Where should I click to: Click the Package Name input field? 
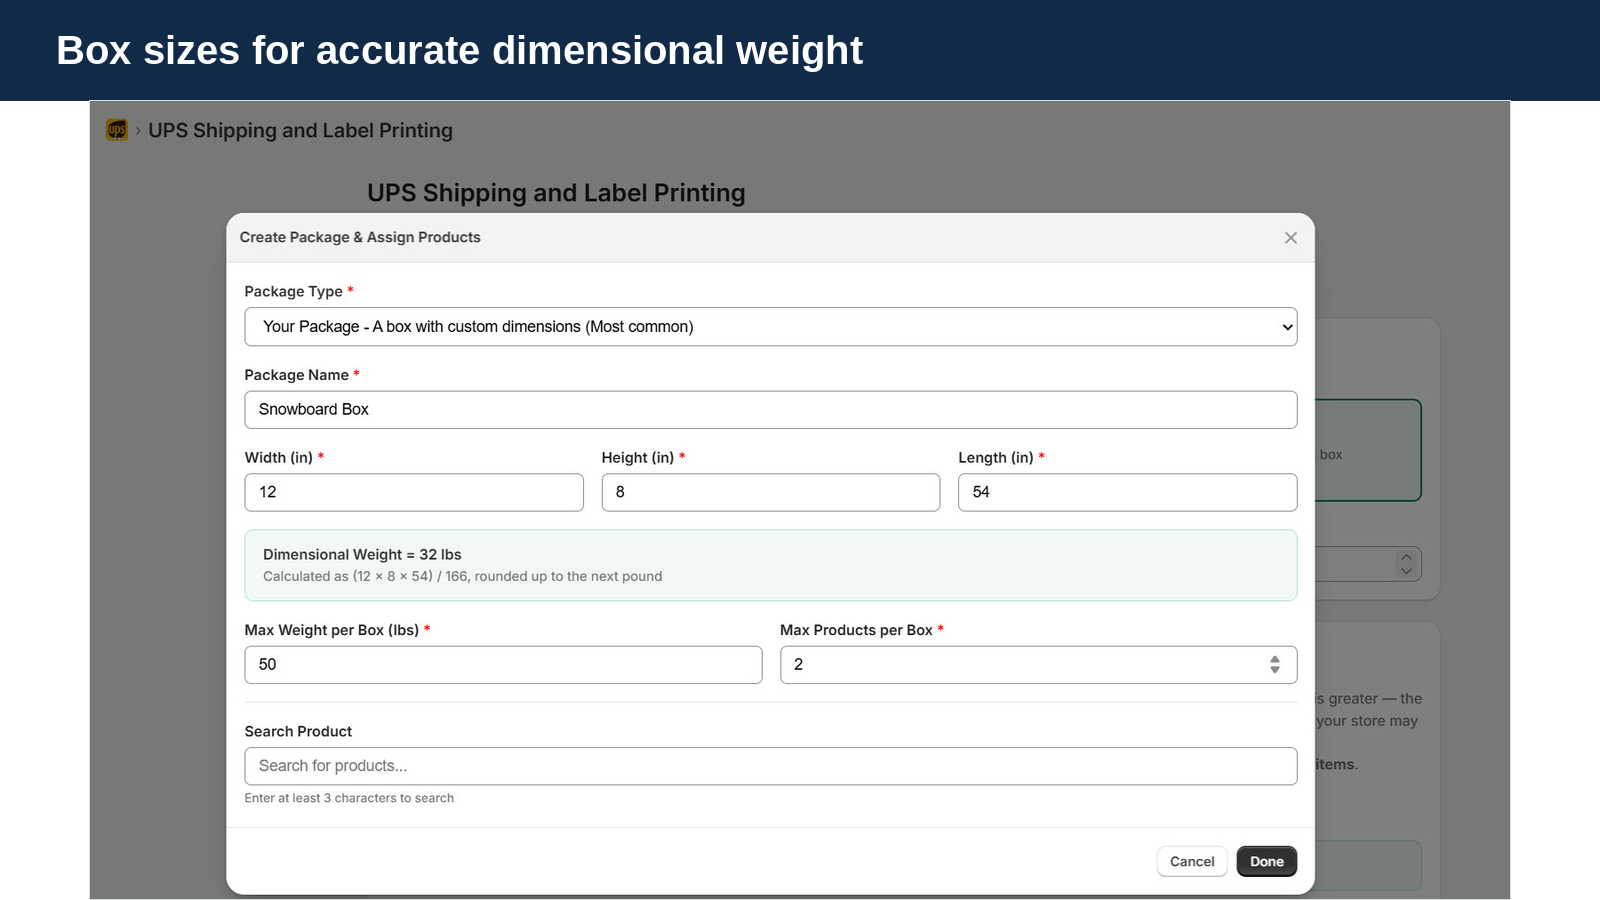click(771, 410)
